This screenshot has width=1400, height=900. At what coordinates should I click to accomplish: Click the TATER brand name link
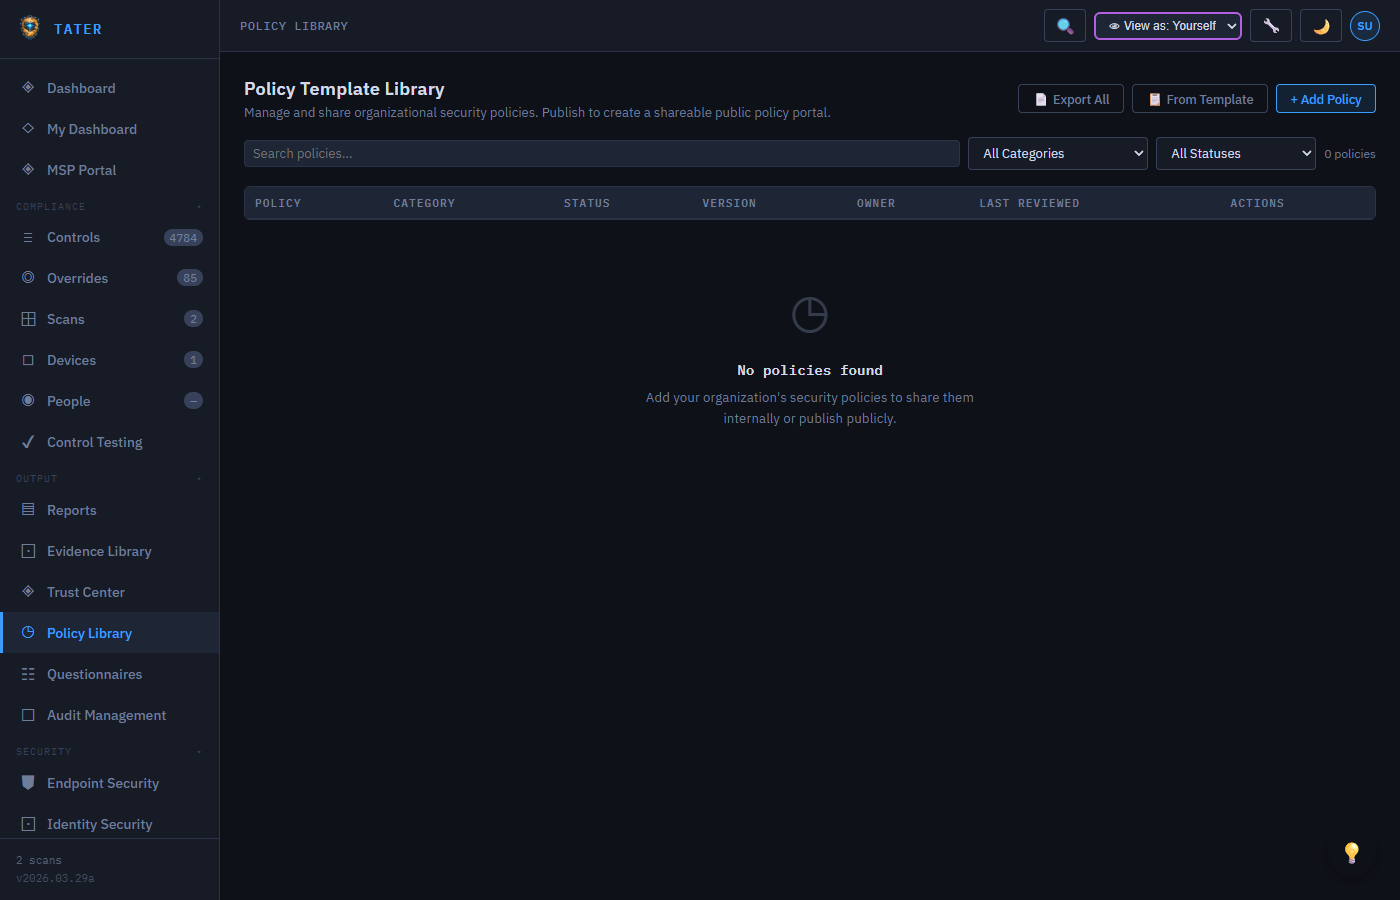click(x=78, y=29)
